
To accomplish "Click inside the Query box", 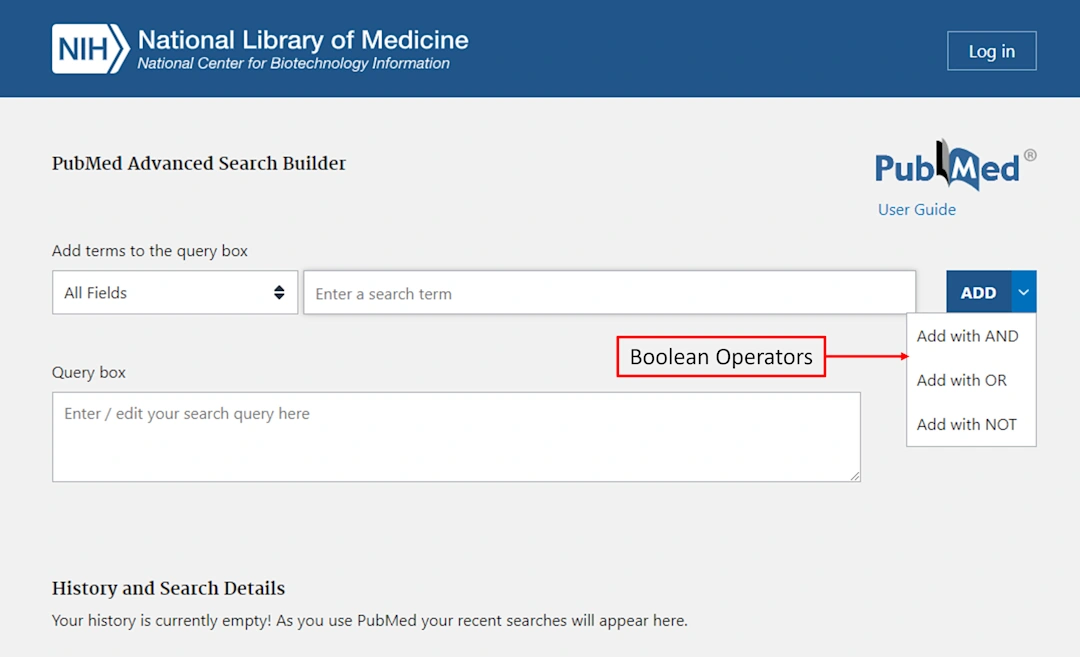I will point(456,437).
